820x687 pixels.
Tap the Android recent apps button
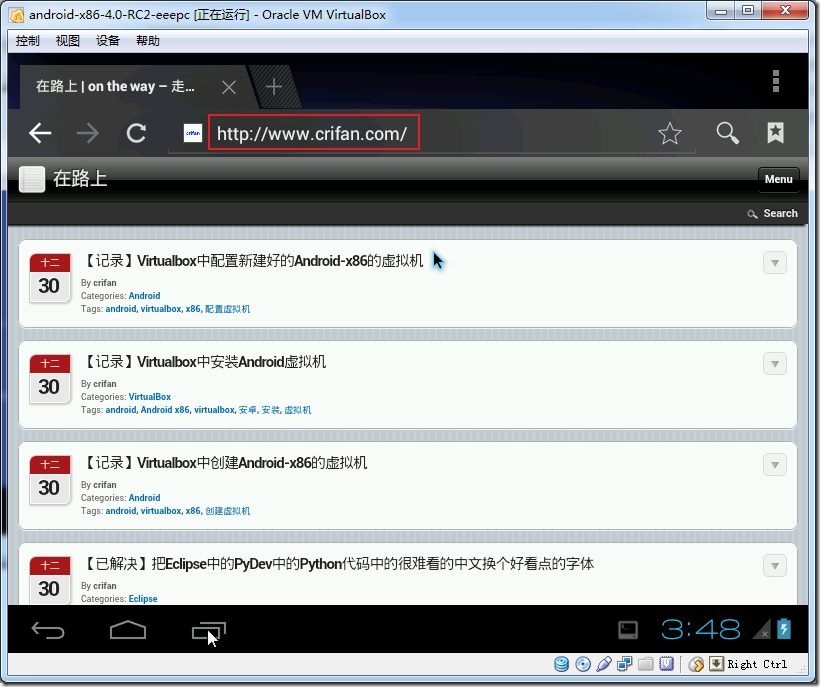209,631
